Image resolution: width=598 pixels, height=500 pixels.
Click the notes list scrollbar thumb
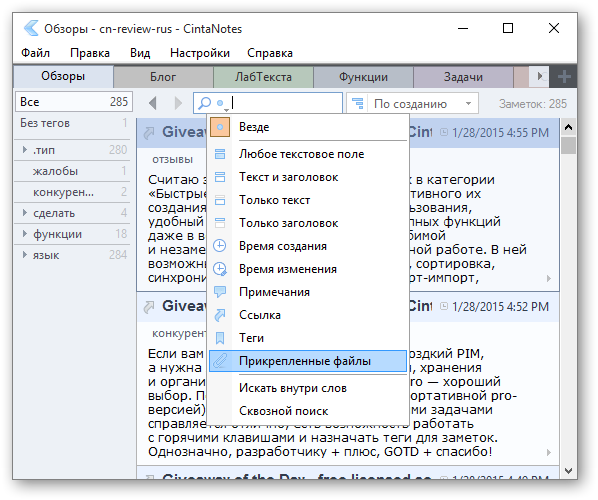pyautogui.click(x=568, y=145)
